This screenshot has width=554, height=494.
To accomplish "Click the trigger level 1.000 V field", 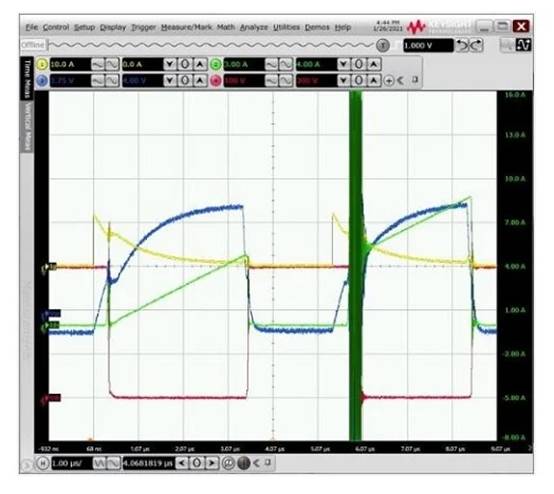I will click(428, 46).
